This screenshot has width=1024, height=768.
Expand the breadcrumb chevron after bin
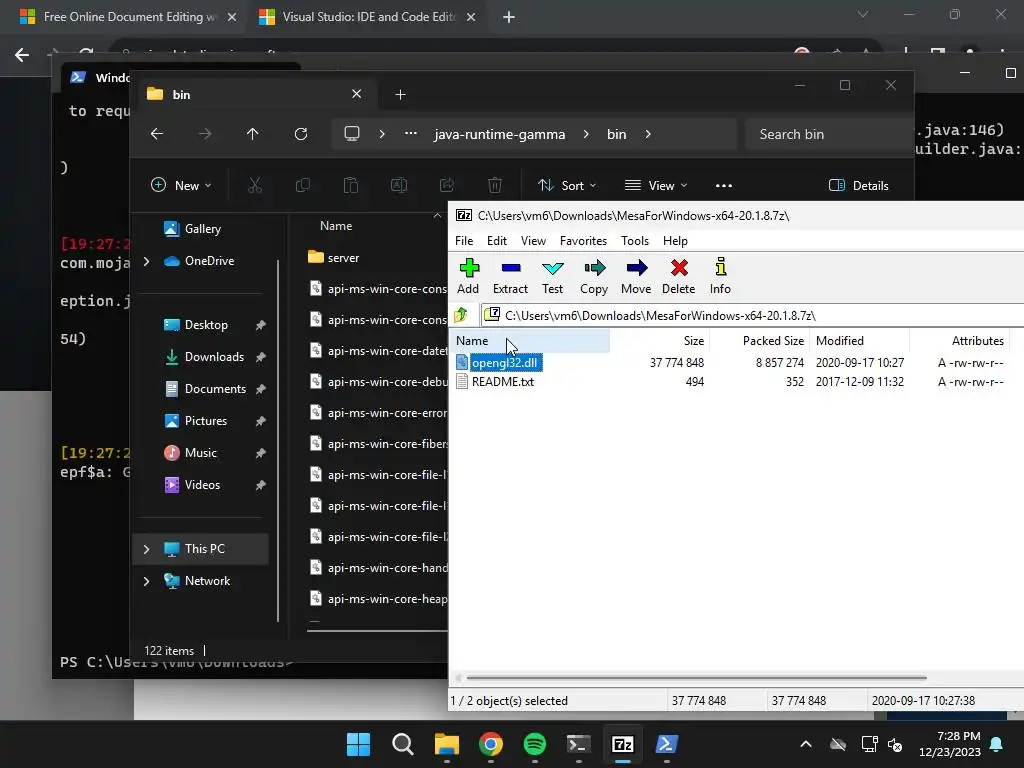tap(648, 134)
